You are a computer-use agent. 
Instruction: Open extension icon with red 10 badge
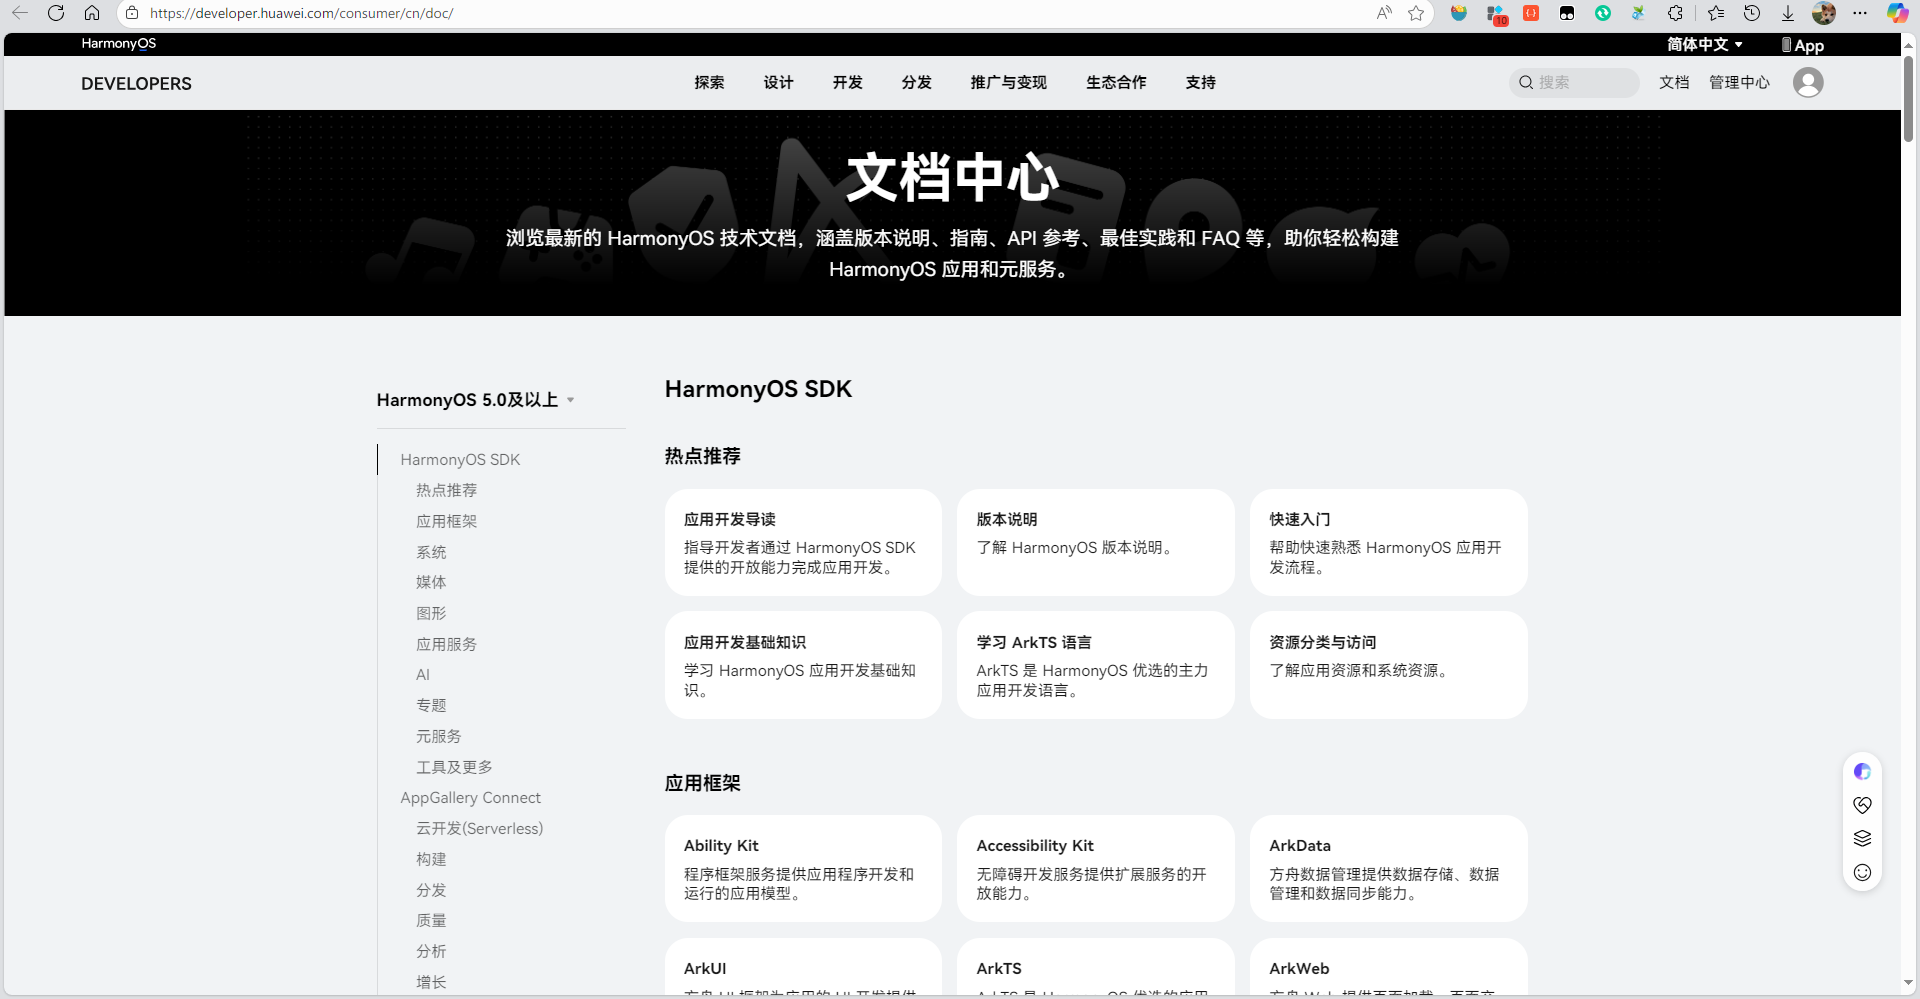[1496, 14]
